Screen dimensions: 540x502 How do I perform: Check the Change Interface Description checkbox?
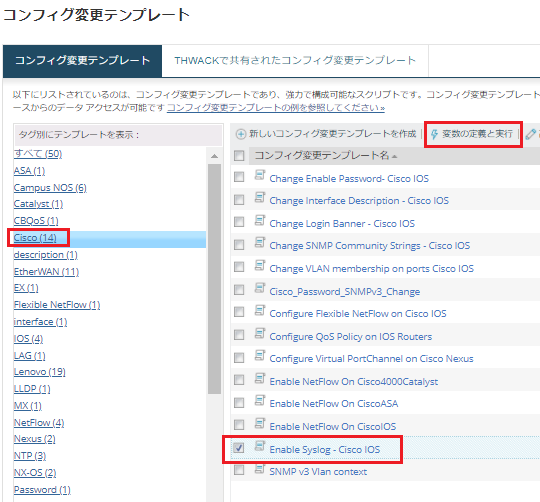[x=239, y=200]
